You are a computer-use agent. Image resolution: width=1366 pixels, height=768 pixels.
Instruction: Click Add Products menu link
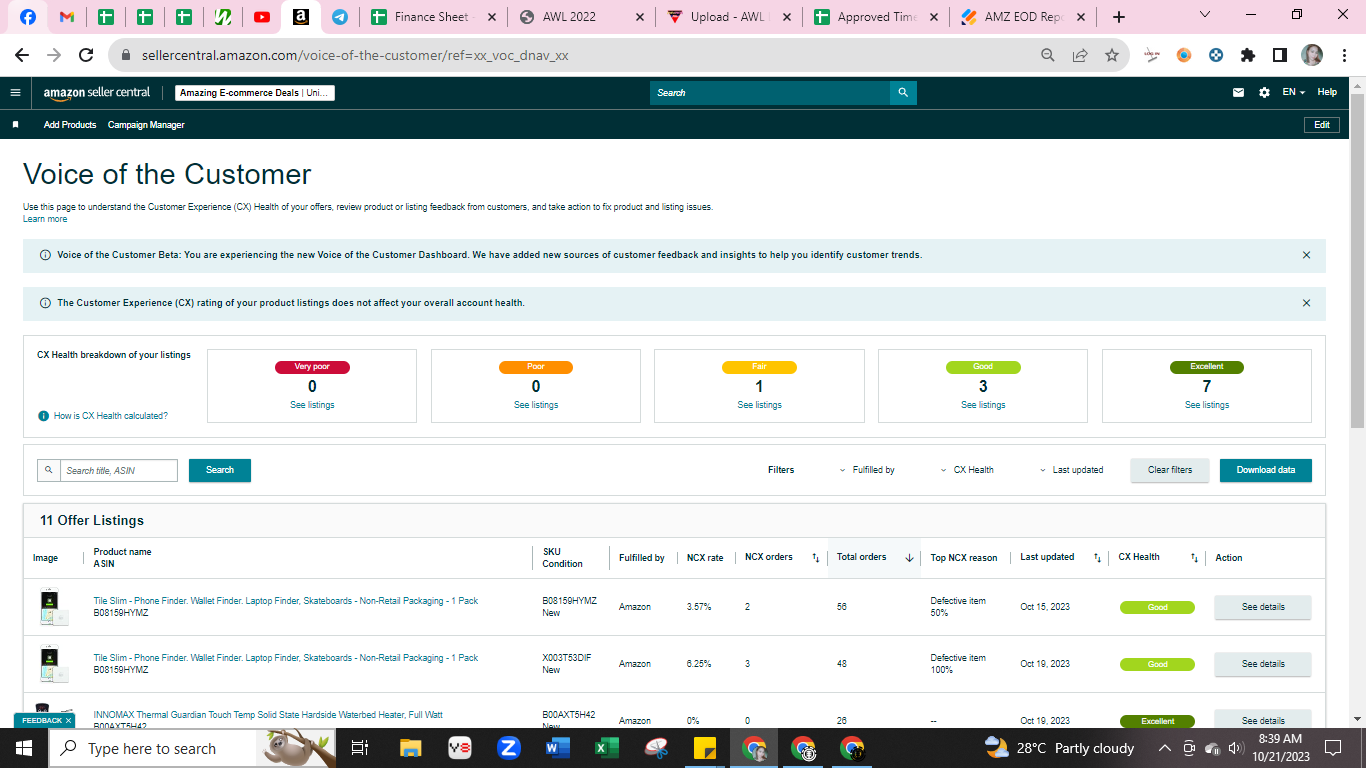click(70, 125)
